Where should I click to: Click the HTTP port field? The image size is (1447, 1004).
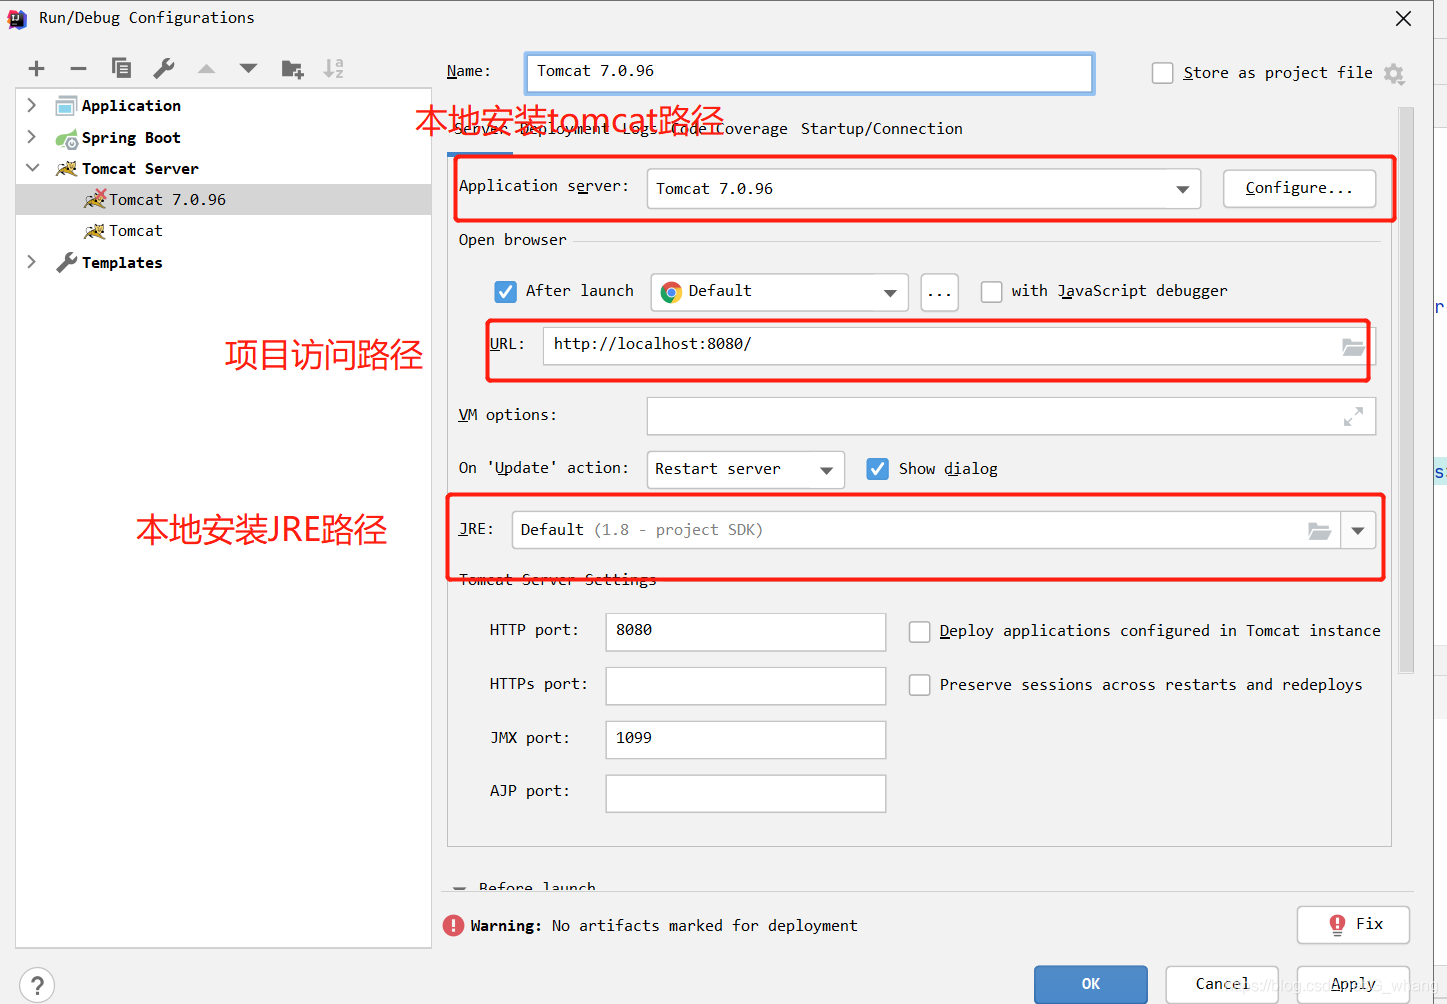[745, 632]
